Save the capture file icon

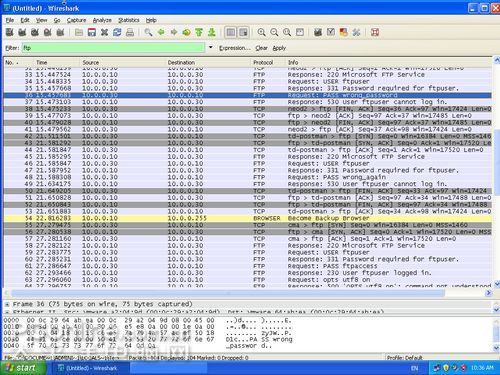pos(92,32)
